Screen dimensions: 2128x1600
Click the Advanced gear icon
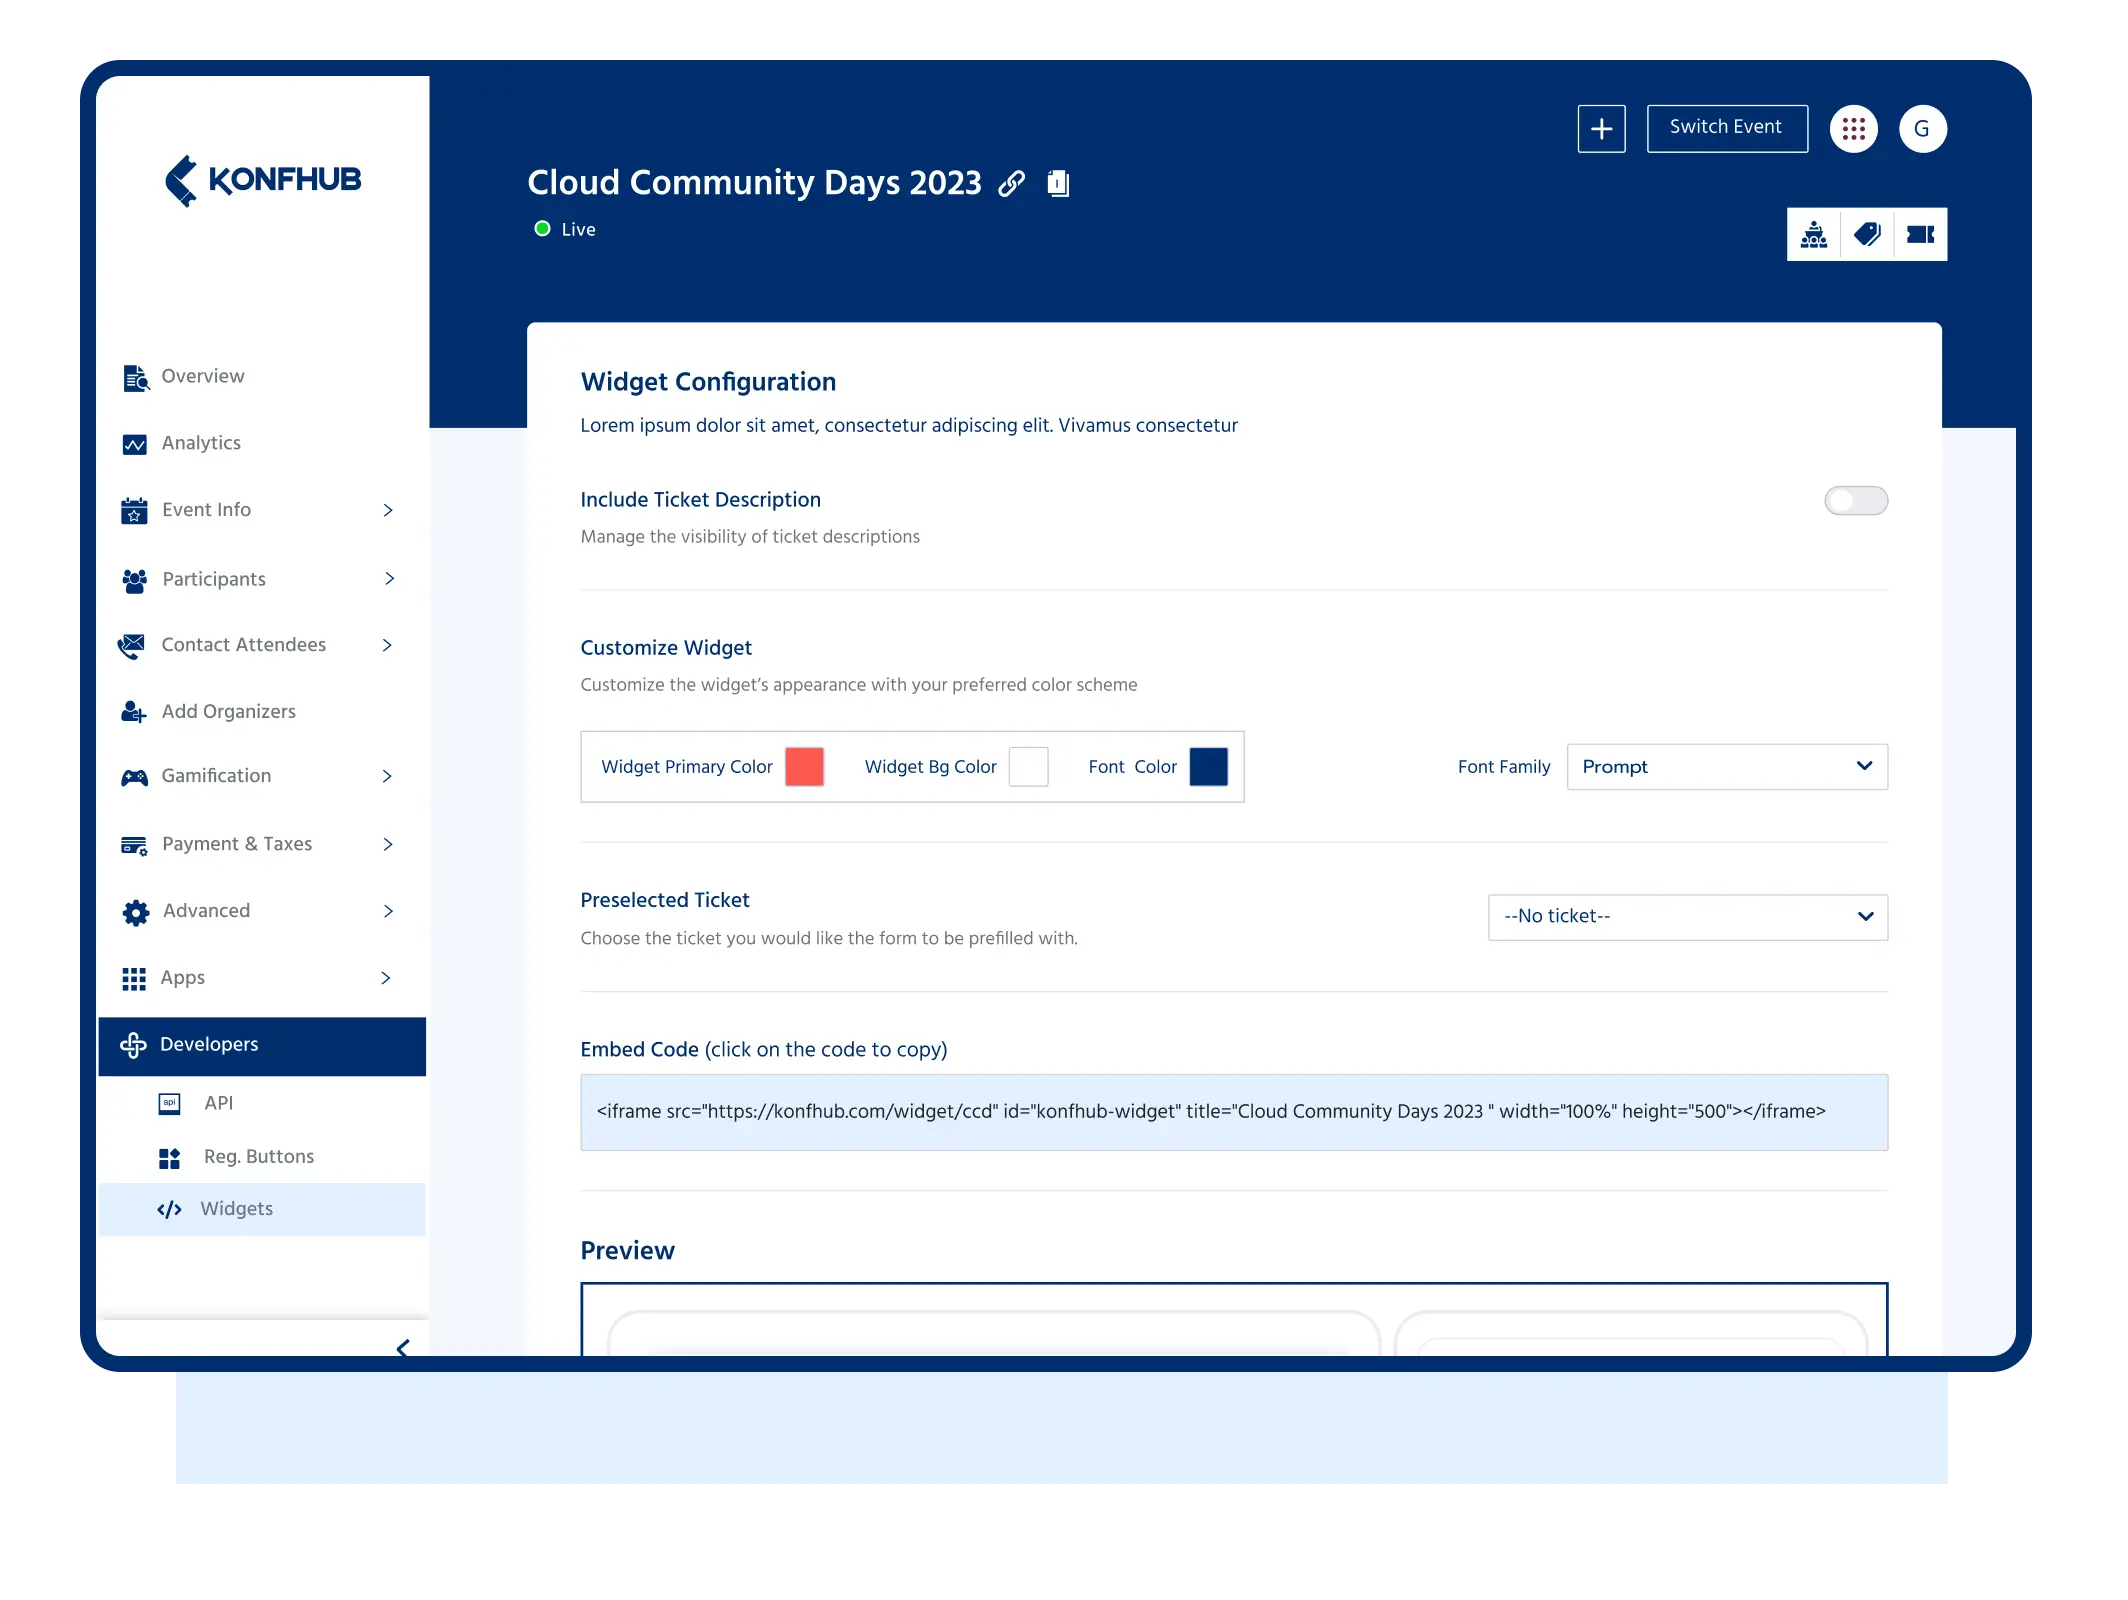click(x=135, y=912)
